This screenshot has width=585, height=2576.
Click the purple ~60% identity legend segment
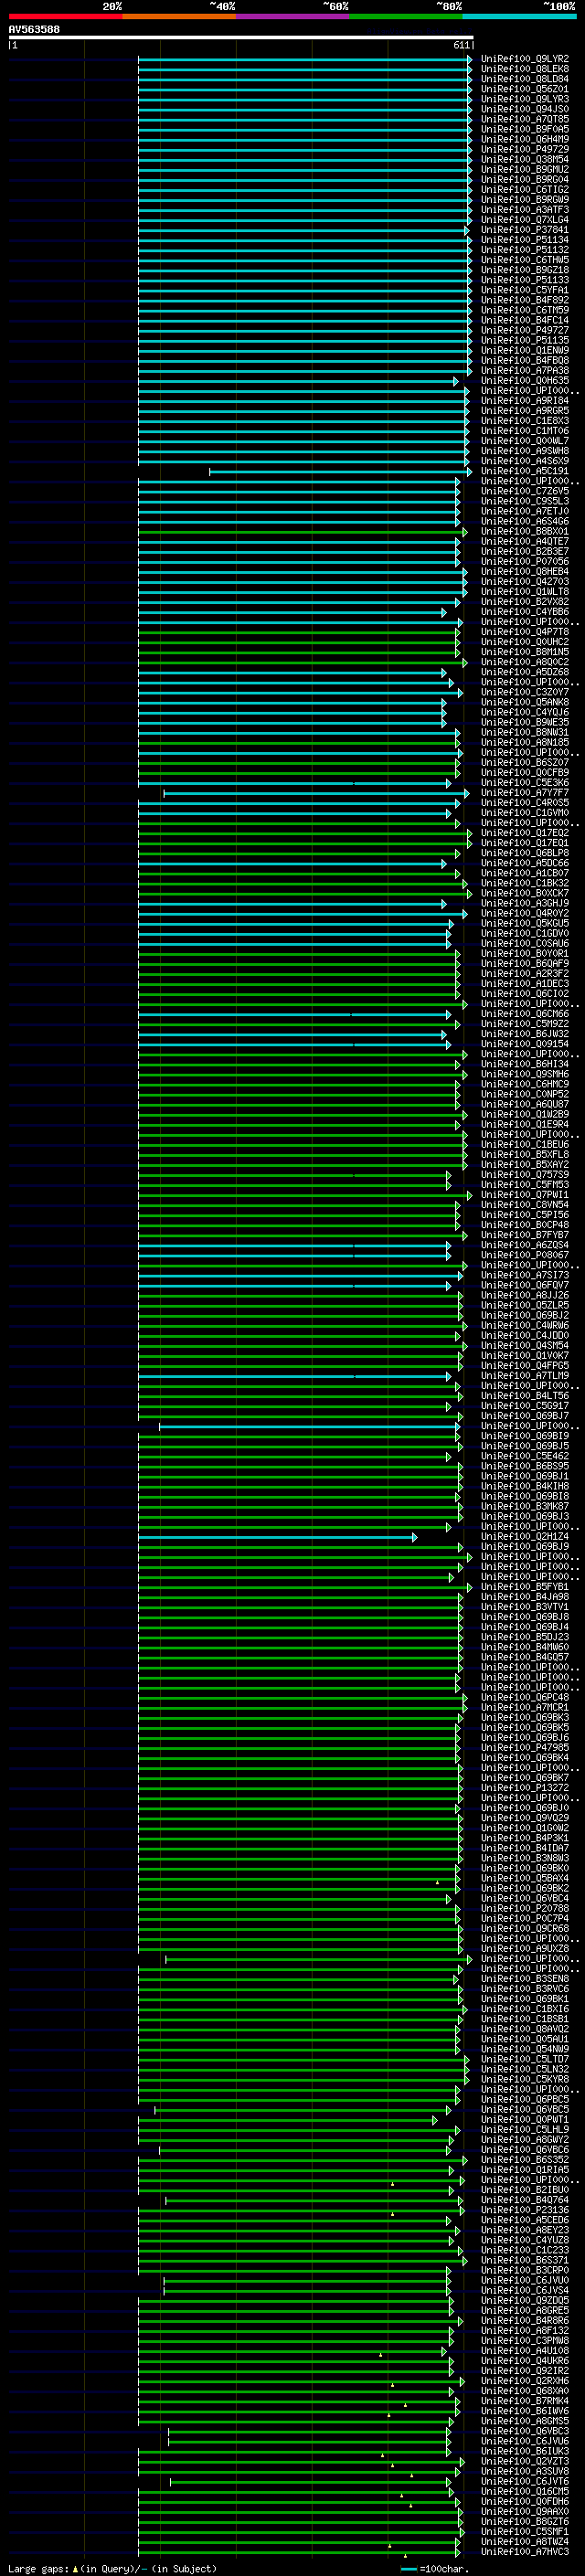tap(292, 16)
